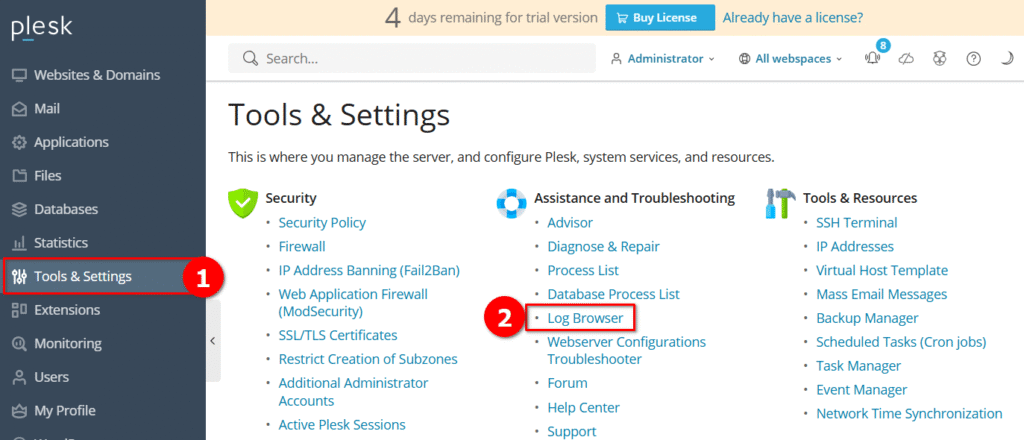Click the crossed-out cloud status icon
Image resolution: width=1024 pixels, height=440 pixels.
coord(906,59)
